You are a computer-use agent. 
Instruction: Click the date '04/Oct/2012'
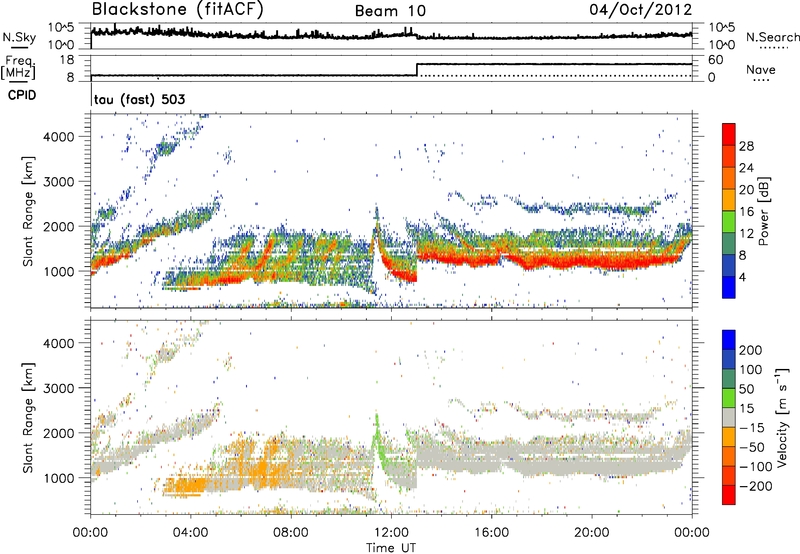(x=641, y=10)
